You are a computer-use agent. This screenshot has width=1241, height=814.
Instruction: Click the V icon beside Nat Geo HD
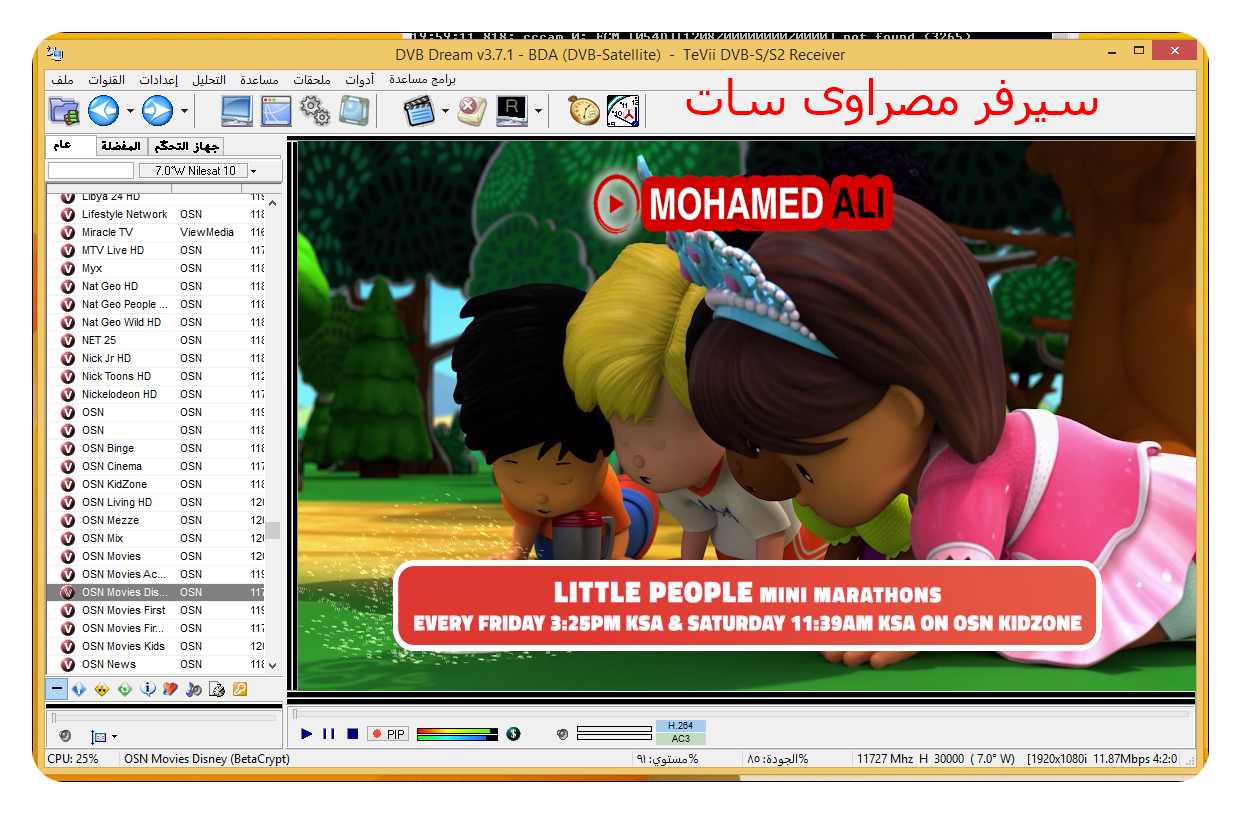pyautogui.click(x=68, y=286)
